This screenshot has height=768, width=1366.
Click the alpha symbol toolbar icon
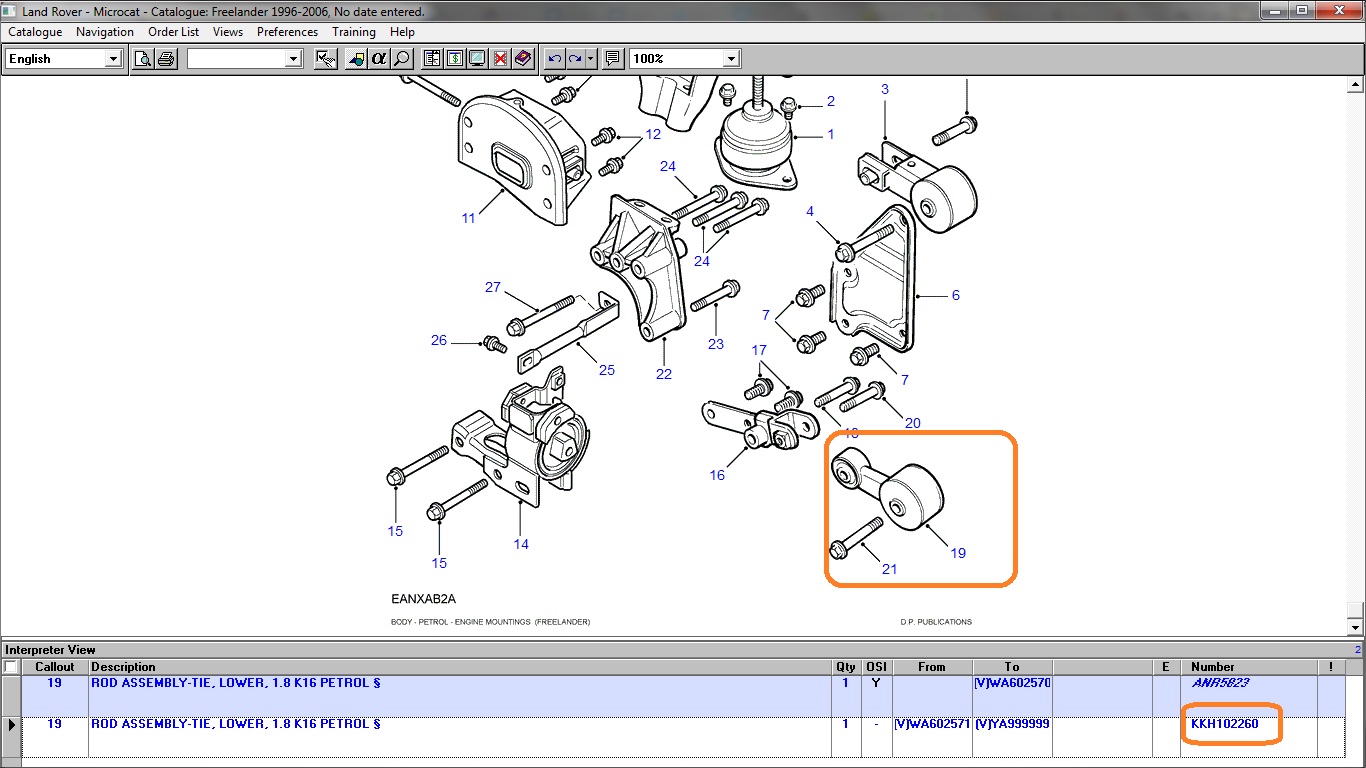tap(379, 59)
